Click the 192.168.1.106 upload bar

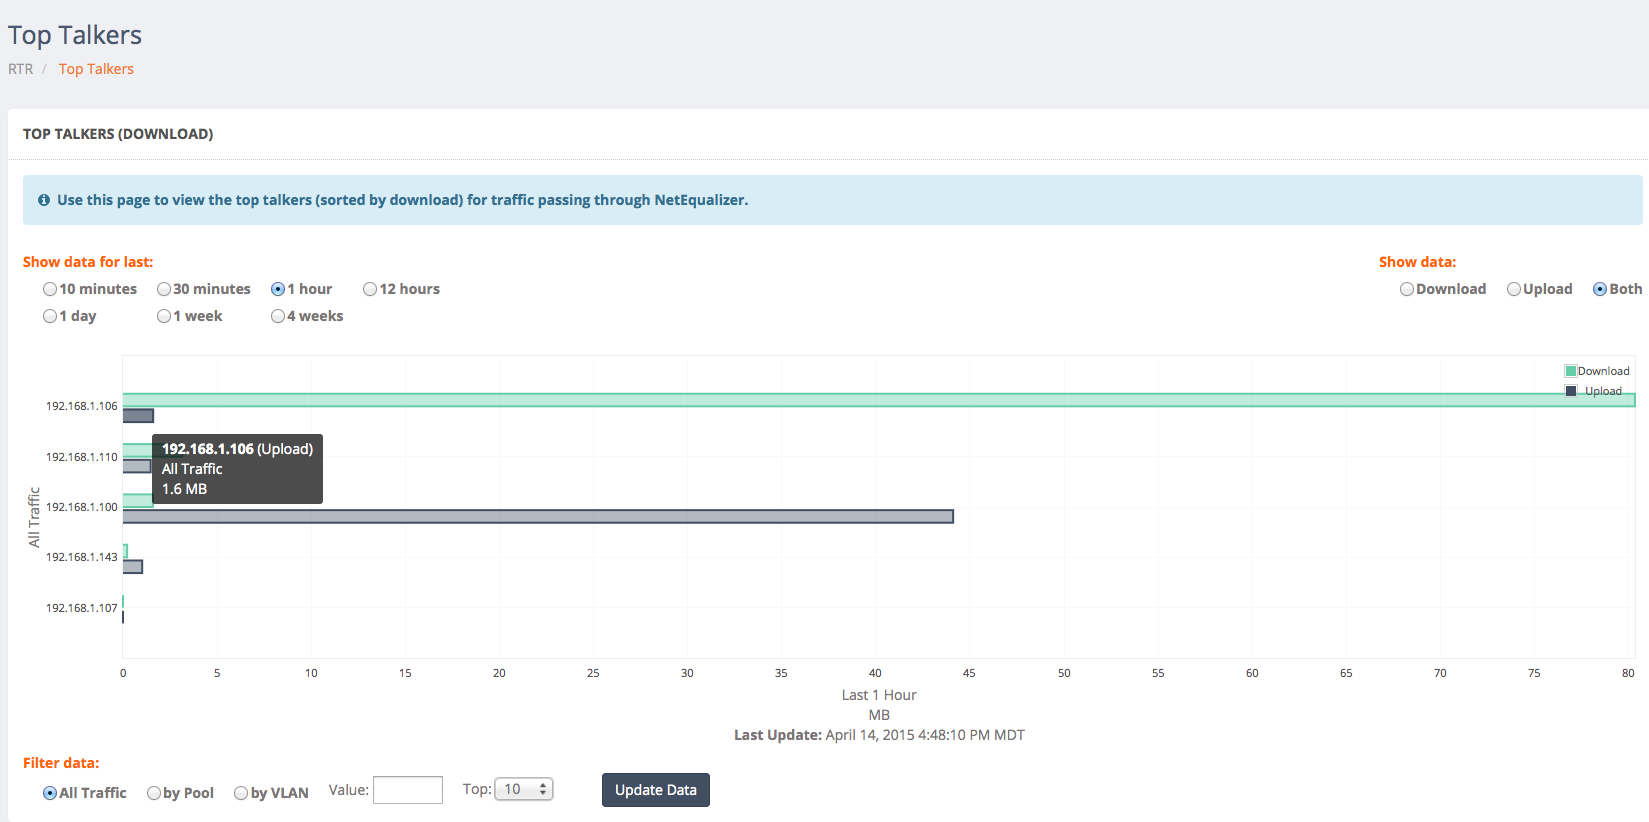[138, 416]
